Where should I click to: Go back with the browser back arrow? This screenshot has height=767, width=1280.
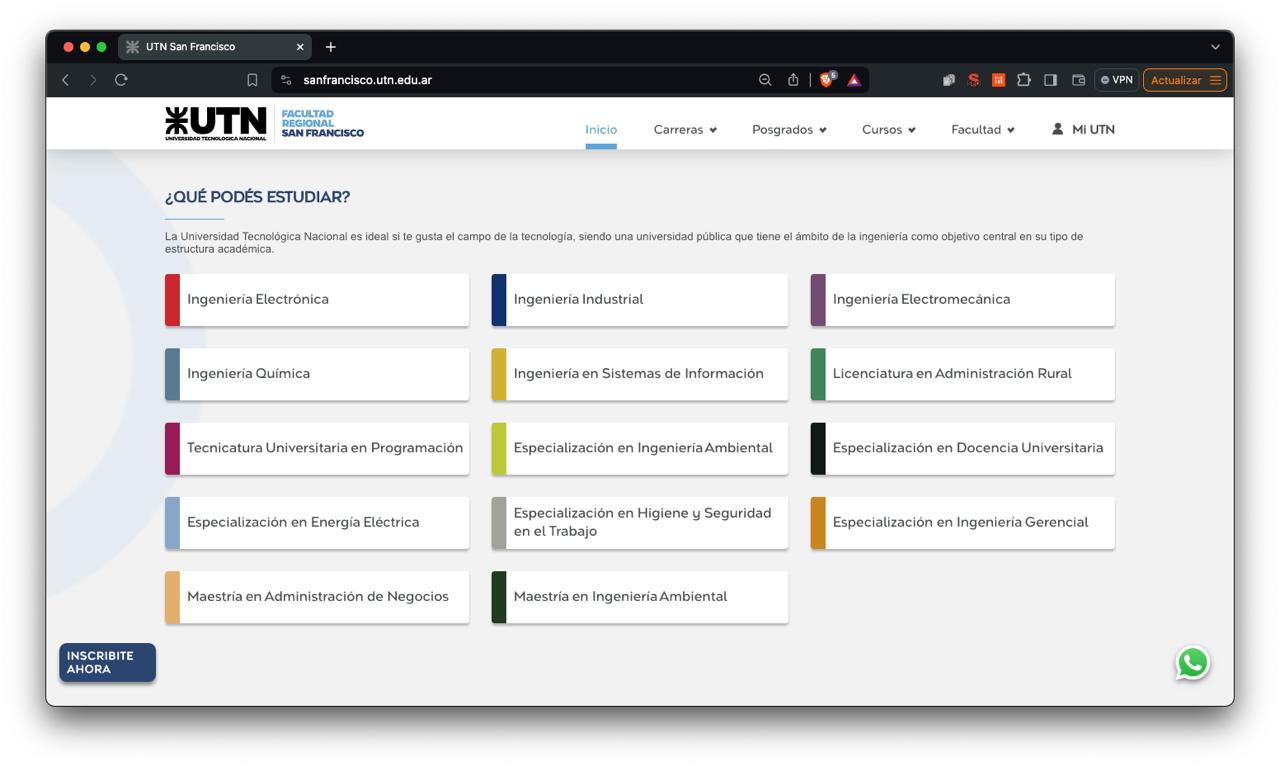click(65, 80)
